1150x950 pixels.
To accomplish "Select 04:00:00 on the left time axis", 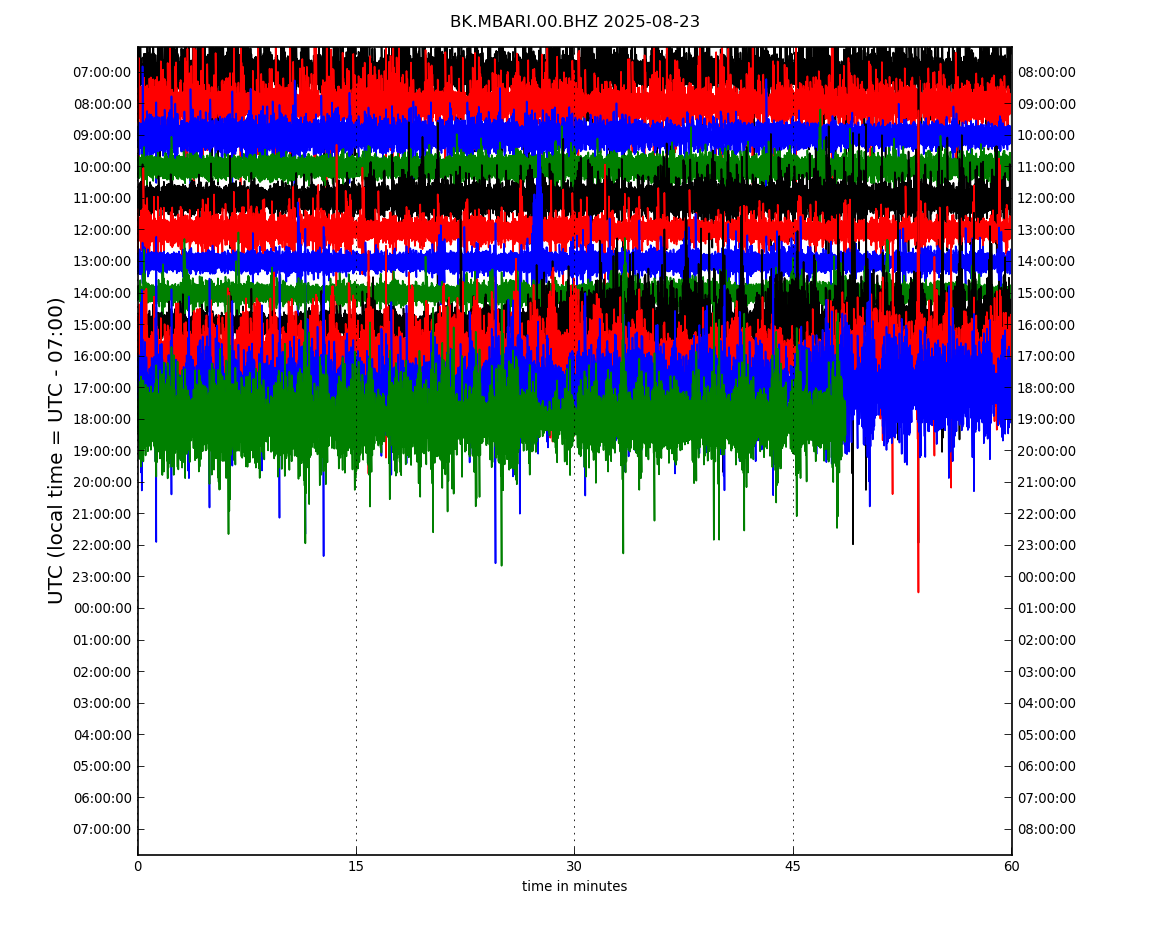I will 103,735.
